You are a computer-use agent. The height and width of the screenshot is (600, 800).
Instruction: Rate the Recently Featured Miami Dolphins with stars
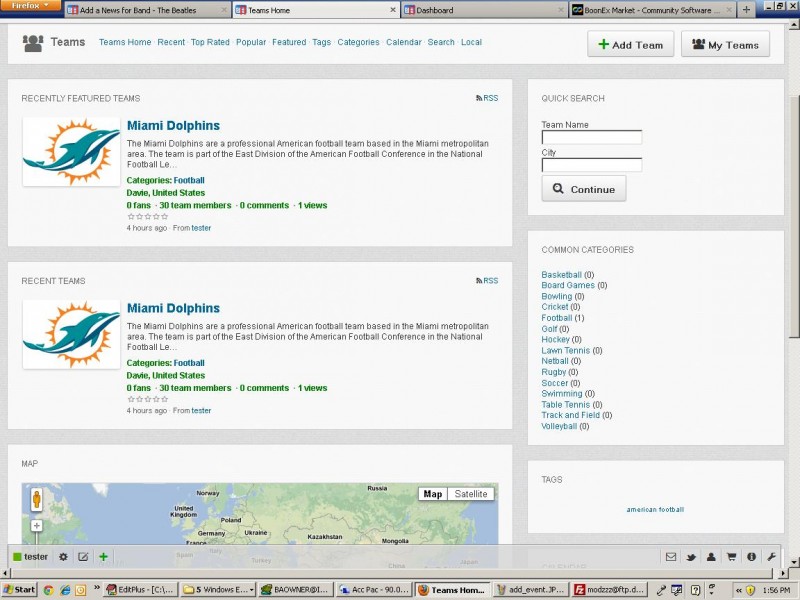[147, 217]
